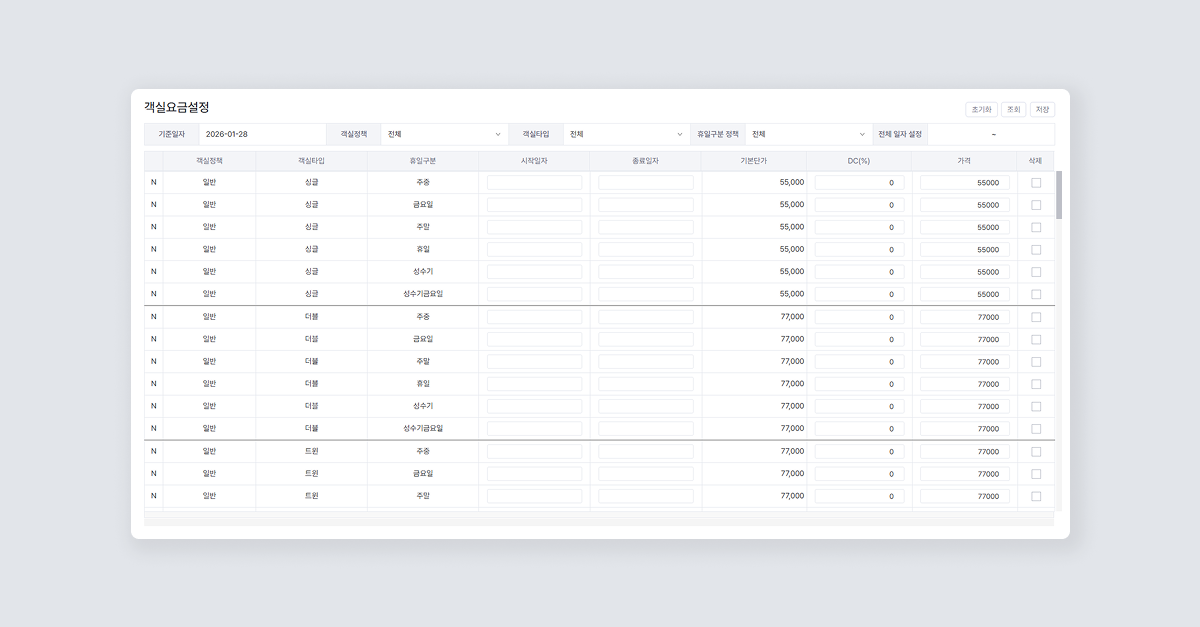This screenshot has height=627, width=1200.
Task: Click the 시작일자 field in 더블 성수기 row
Action: 534,406
